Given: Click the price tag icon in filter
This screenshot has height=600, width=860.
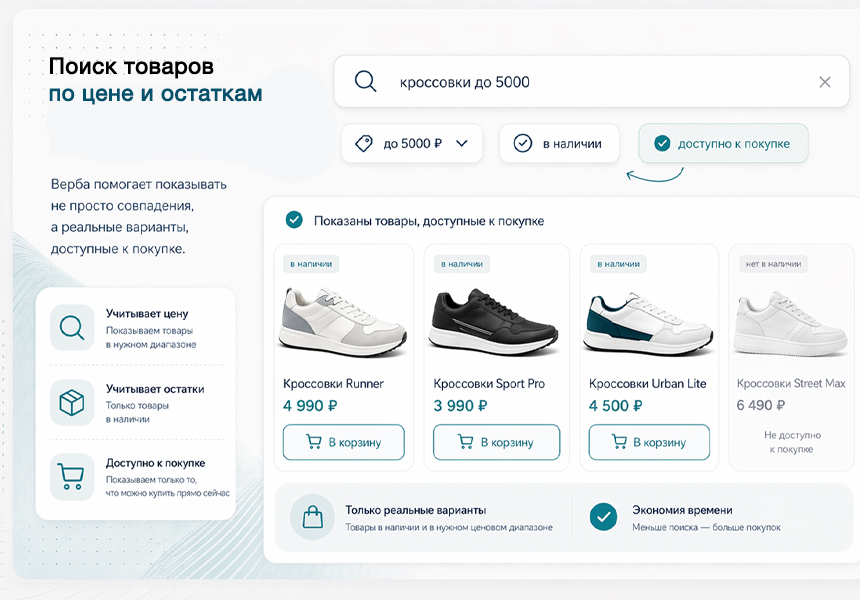Looking at the screenshot, I should click(x=363, y=144).
